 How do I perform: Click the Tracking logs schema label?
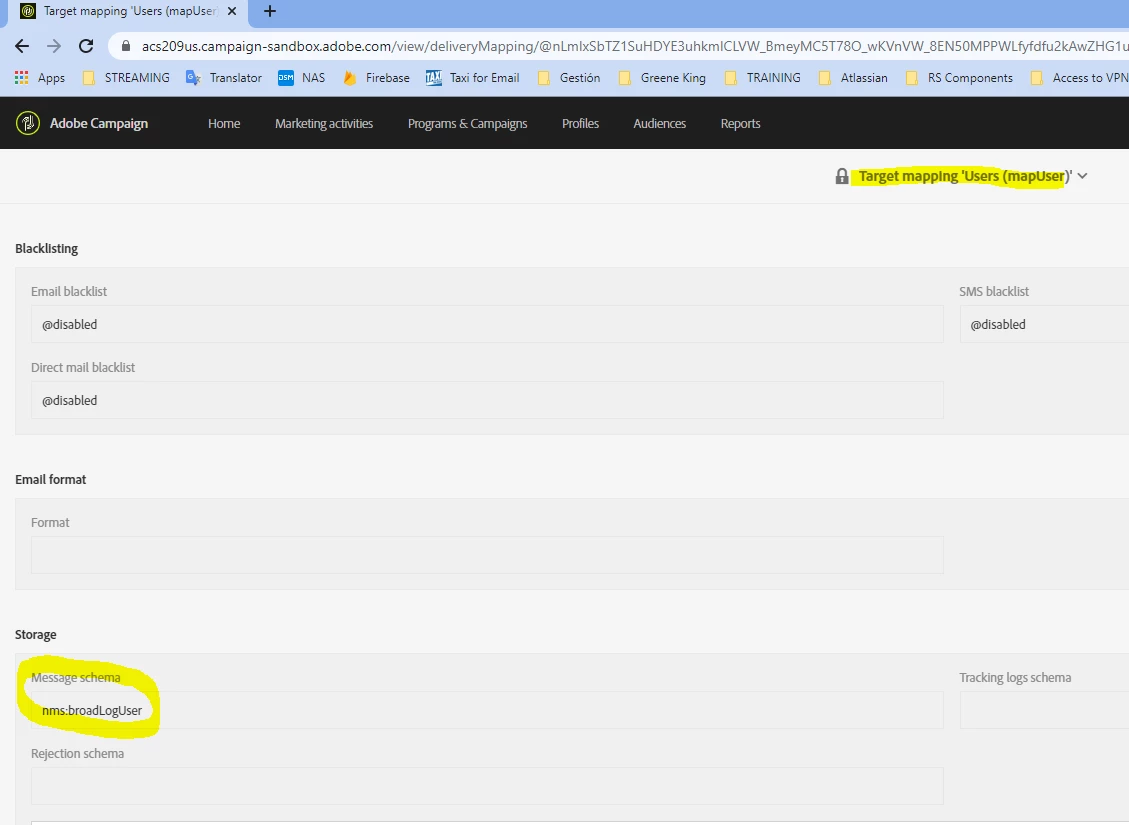[1015, 677]
